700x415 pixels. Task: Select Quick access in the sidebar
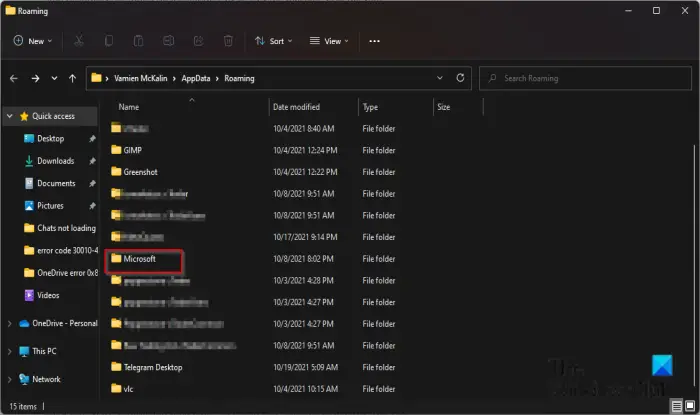[53, 116]
